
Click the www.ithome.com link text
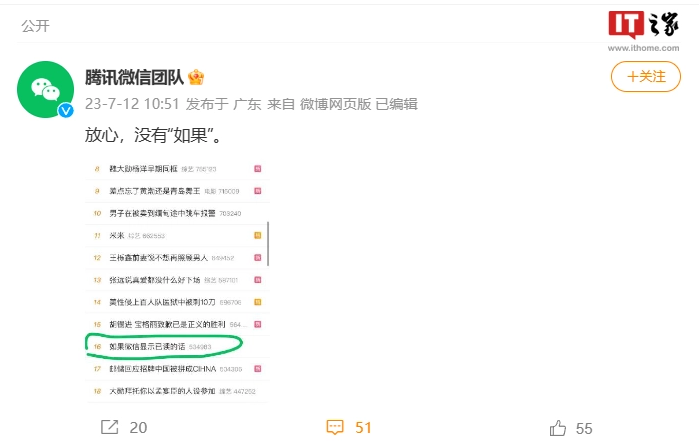click(x=643, y=48)
